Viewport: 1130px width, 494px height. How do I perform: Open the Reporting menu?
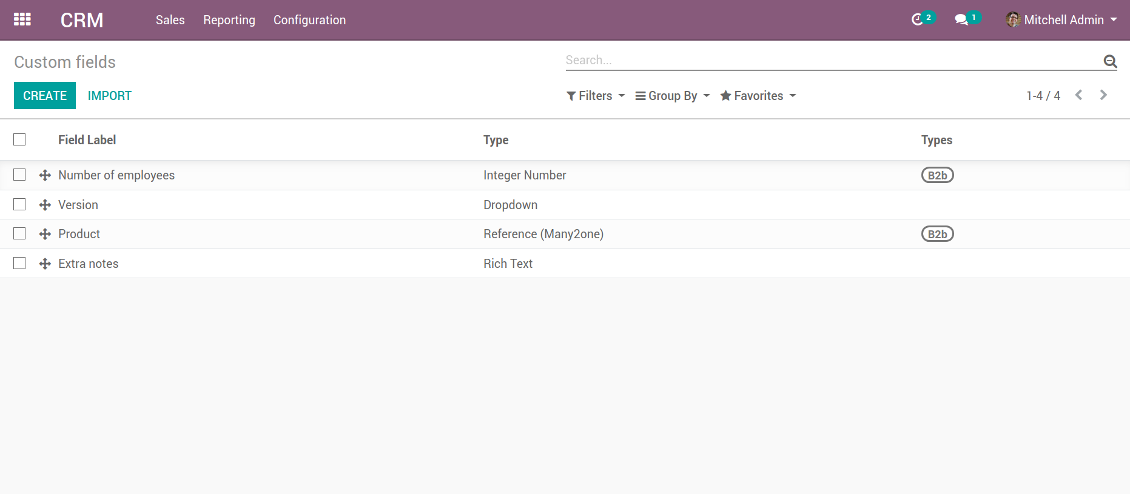[229, 20]
